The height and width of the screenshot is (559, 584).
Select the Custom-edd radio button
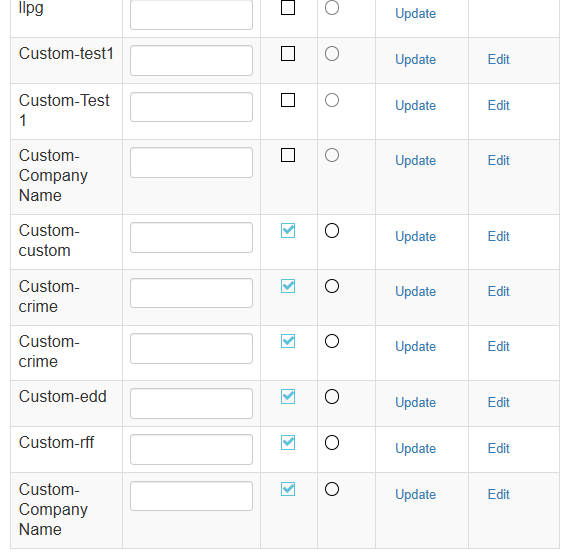click(x=332, y=397)
